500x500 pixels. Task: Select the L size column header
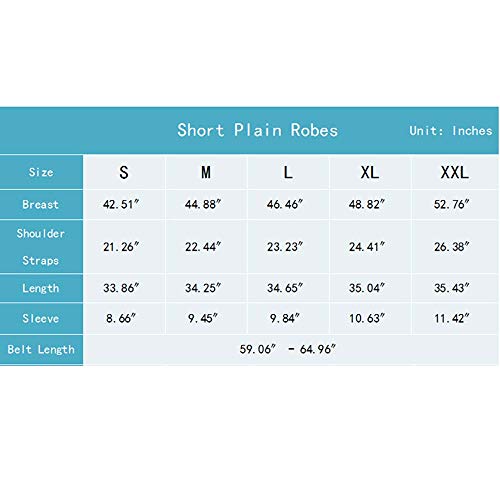click(288, 172)
